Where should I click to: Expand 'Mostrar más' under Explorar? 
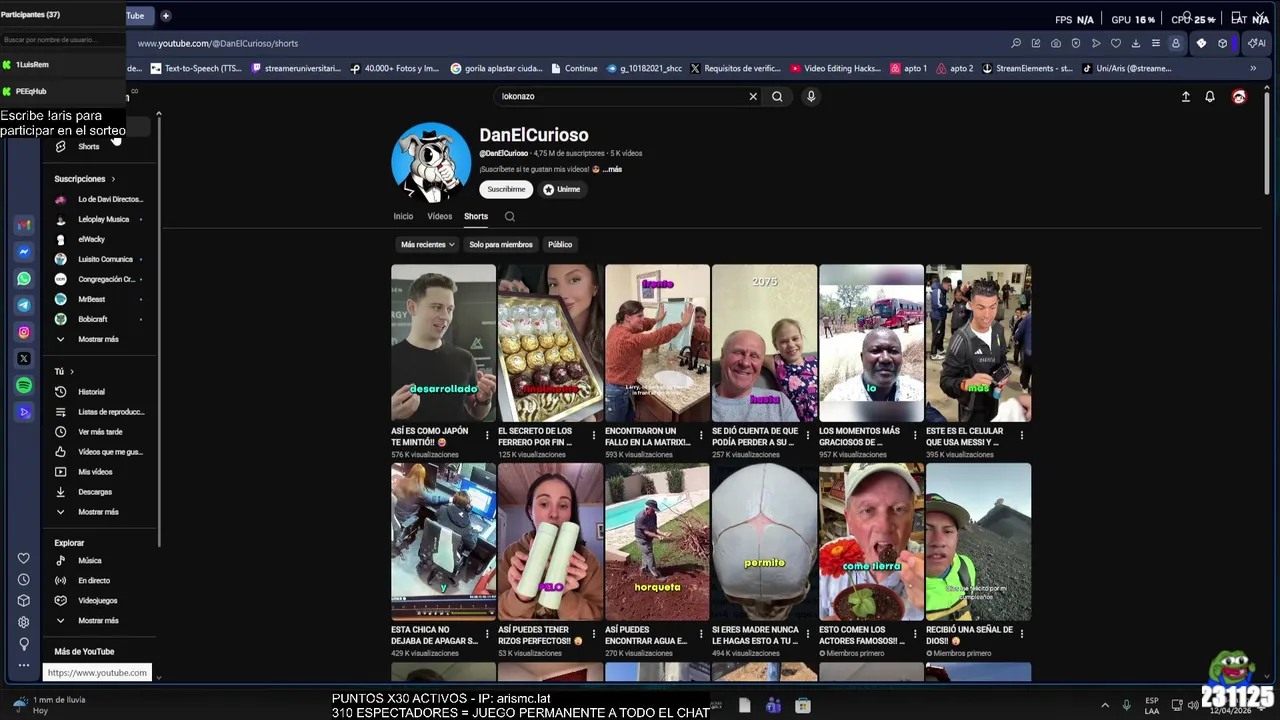[x=98, y=621]
